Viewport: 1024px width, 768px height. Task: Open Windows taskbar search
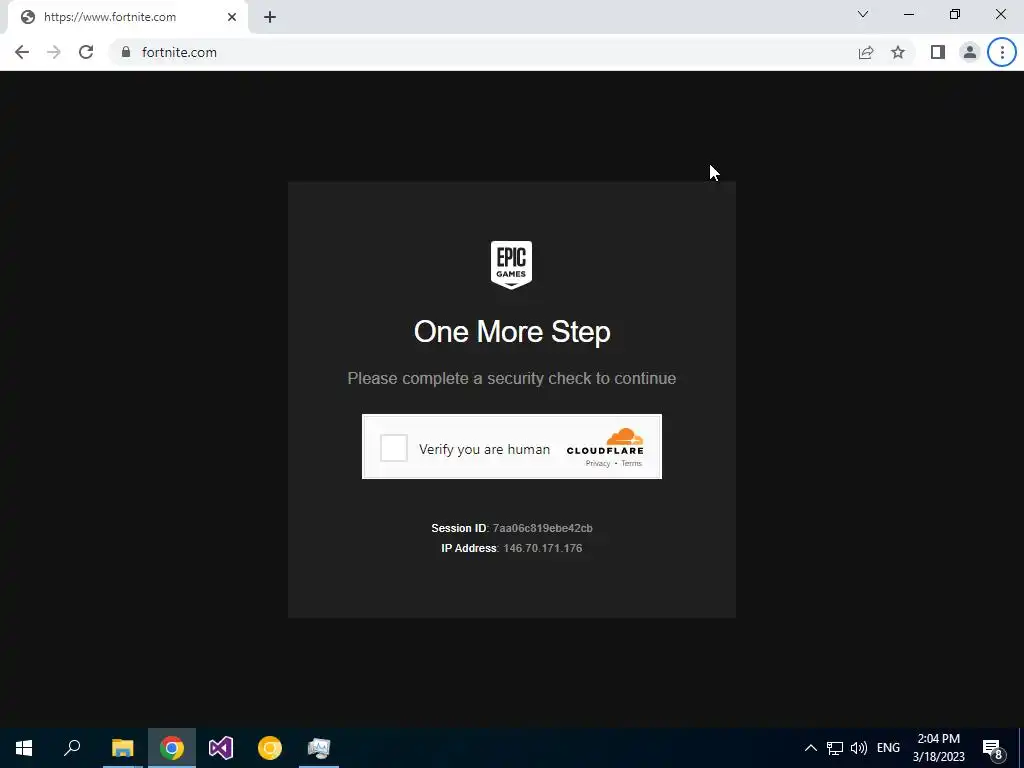click(x=72, y=748)
